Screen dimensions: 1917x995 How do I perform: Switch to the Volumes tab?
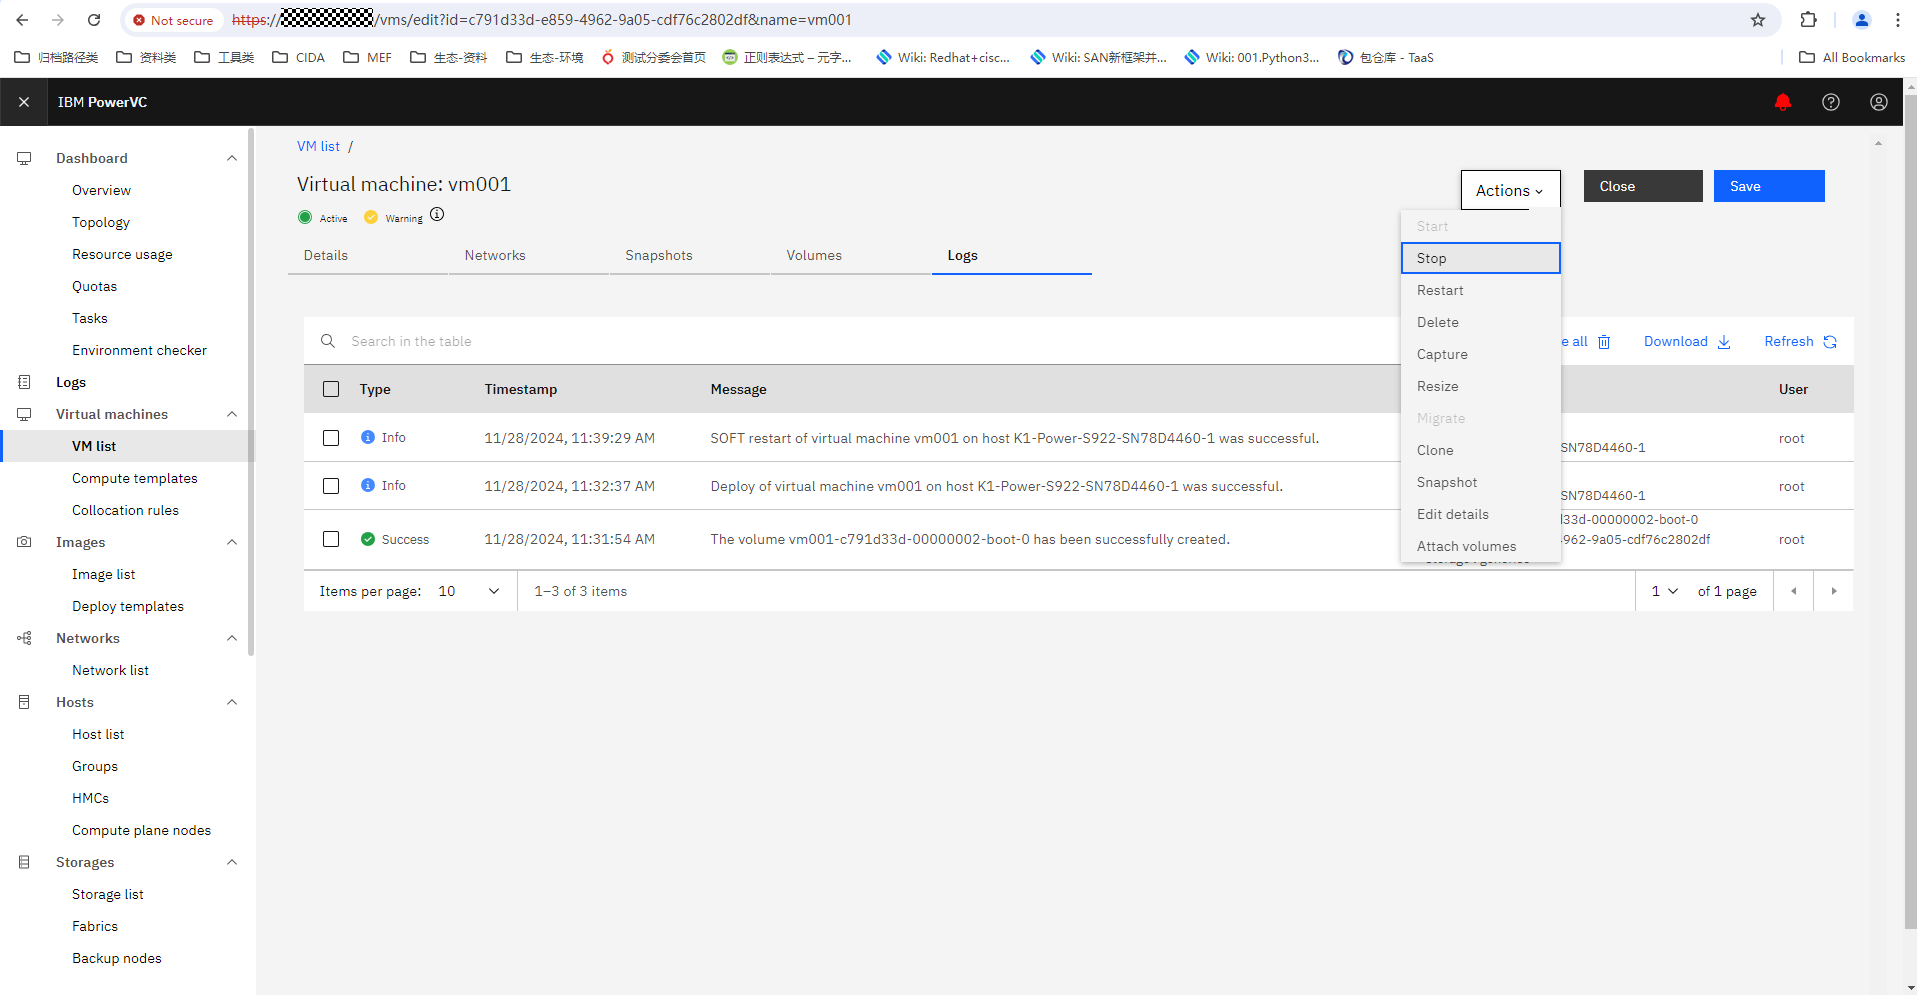tap(851, 255)
